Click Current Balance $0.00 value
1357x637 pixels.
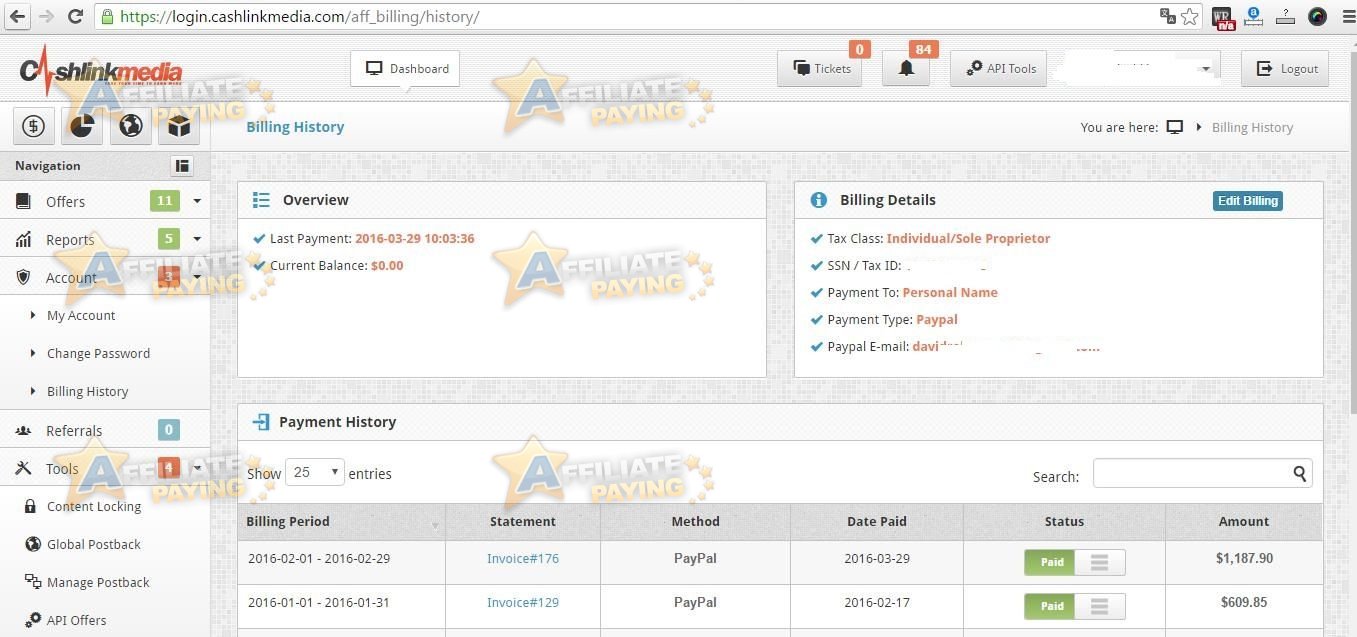[387, 265]
